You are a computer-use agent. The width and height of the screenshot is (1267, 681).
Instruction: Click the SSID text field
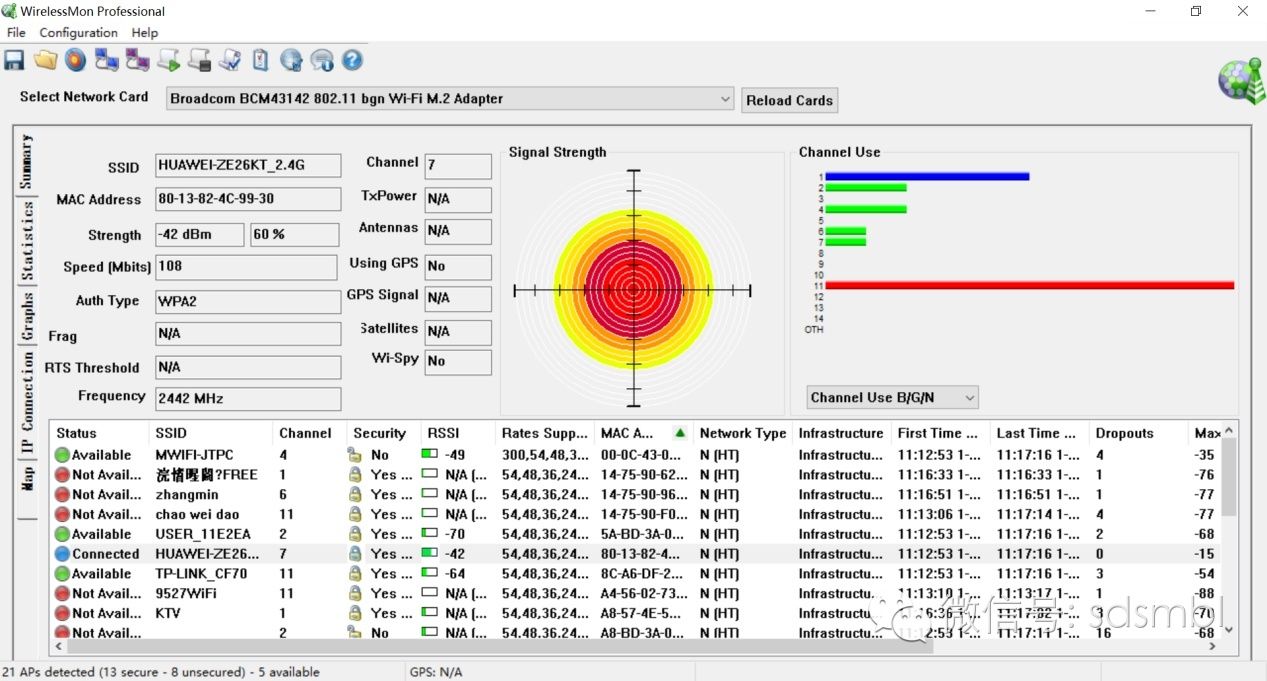point(248,166)
